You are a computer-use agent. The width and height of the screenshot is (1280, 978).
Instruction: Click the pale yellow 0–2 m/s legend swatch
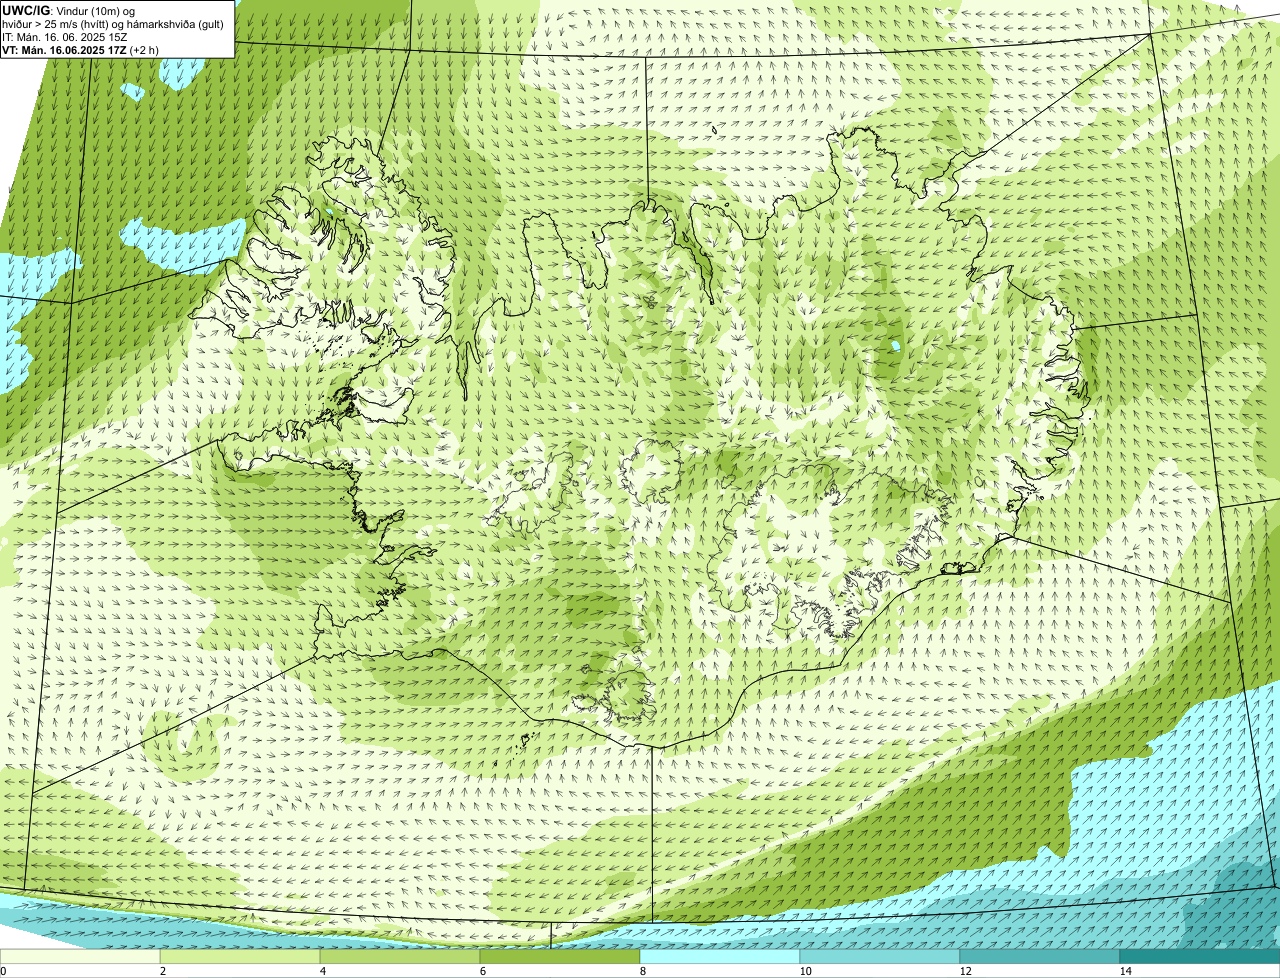point(80,956)
